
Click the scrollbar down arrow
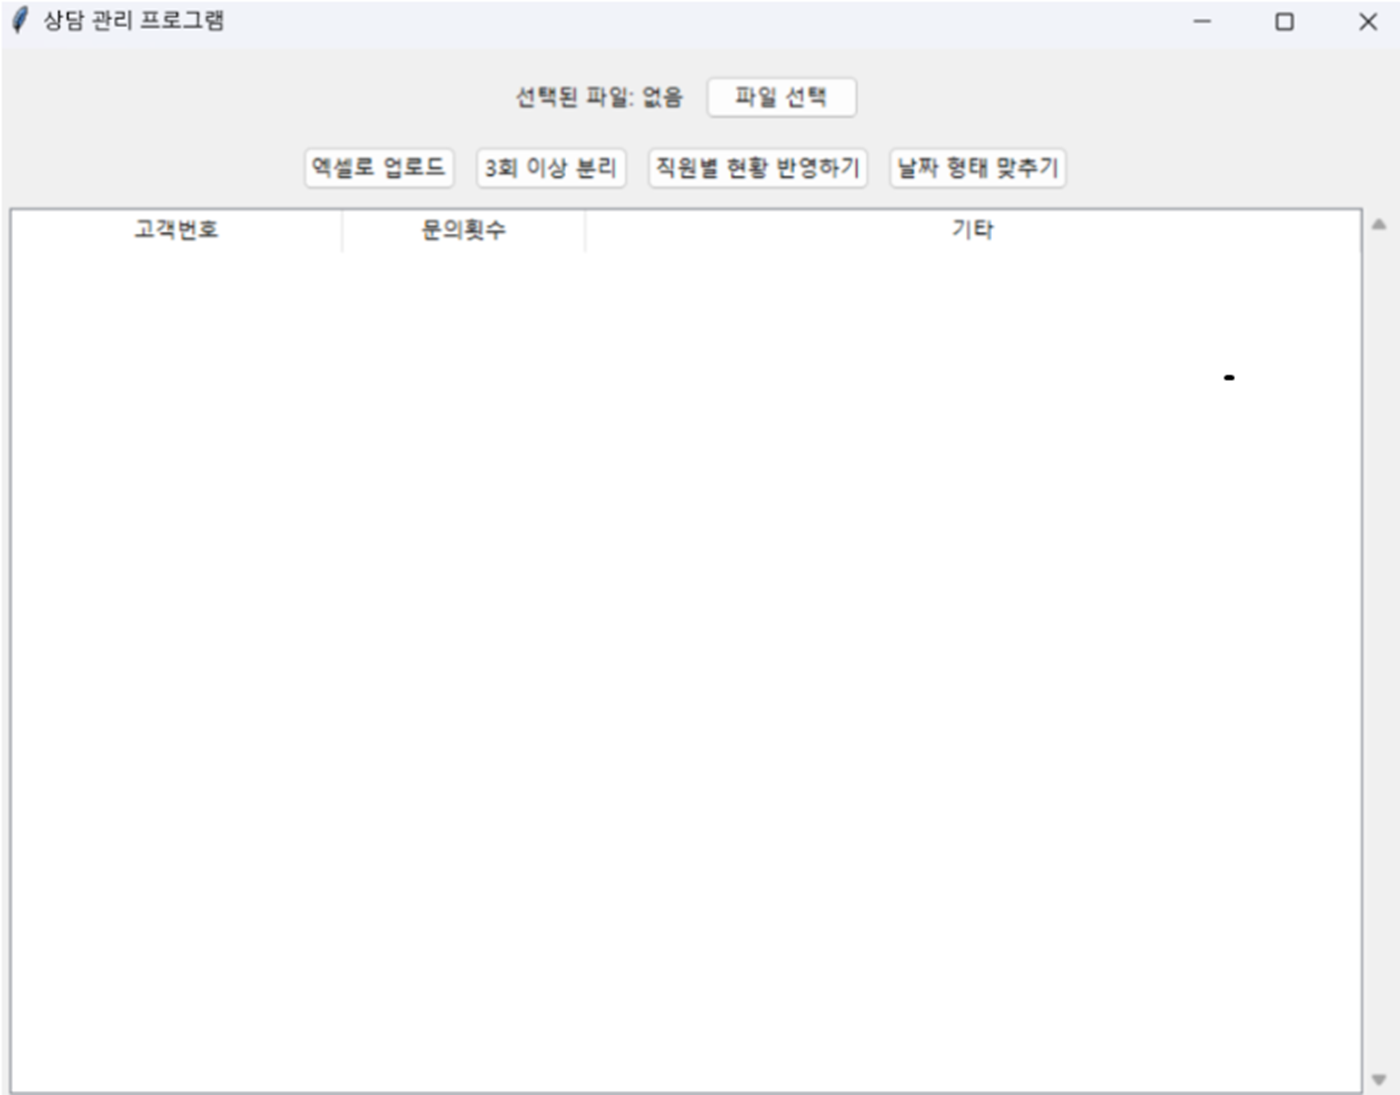[x=1379, y=1080]
